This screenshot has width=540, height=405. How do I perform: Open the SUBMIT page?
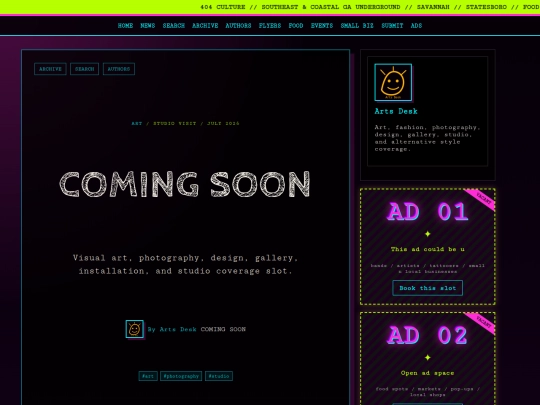(392, 25)
